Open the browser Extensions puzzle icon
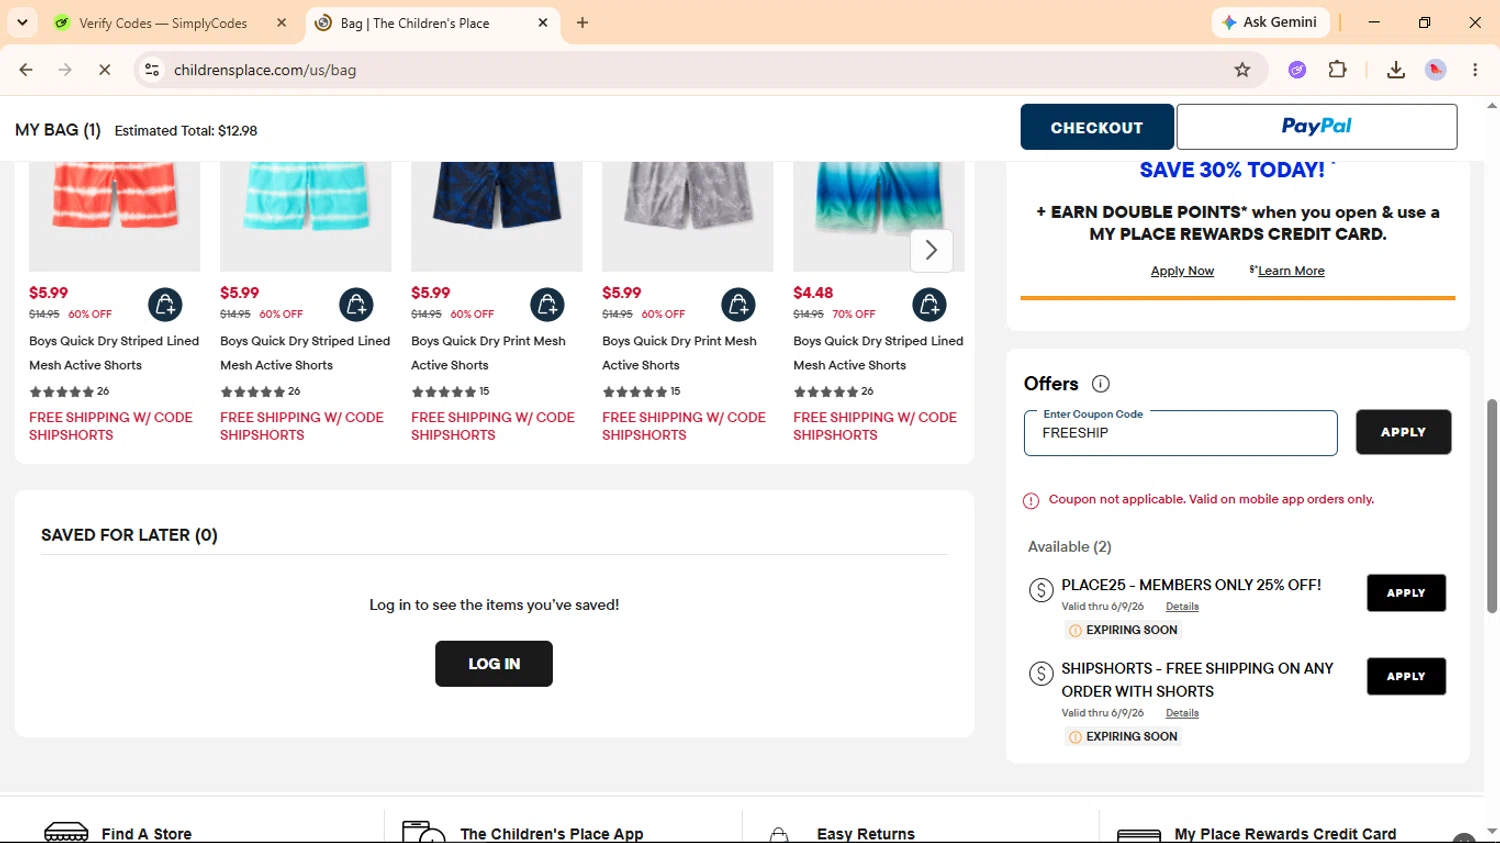Image resolution: width=1500 pixels, height=843 pixels. pos(1337,70)
